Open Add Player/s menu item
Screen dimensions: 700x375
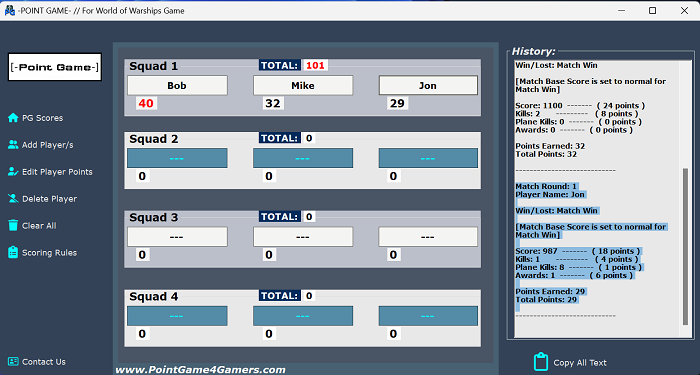coord(48,145)
